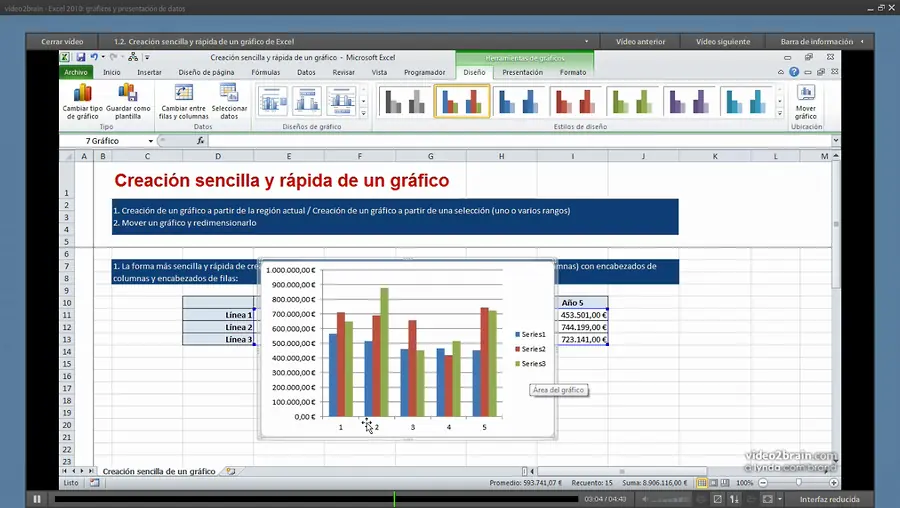Click Cerrar vídeo button
900x508 pixels.
pyautogui.click(x=62, y=41)
